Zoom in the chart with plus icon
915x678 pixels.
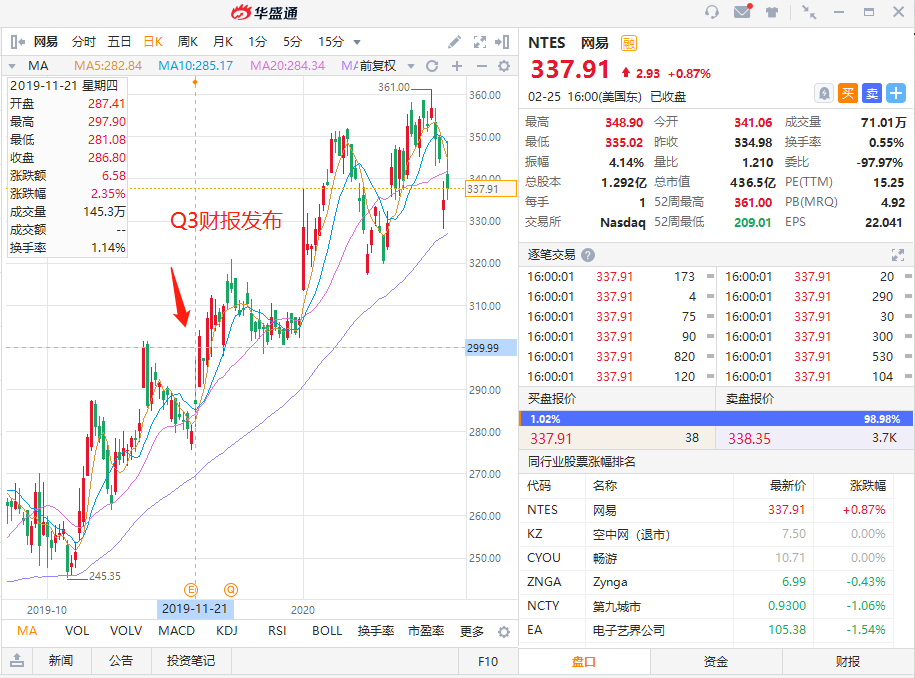click(x=457, y=66)
